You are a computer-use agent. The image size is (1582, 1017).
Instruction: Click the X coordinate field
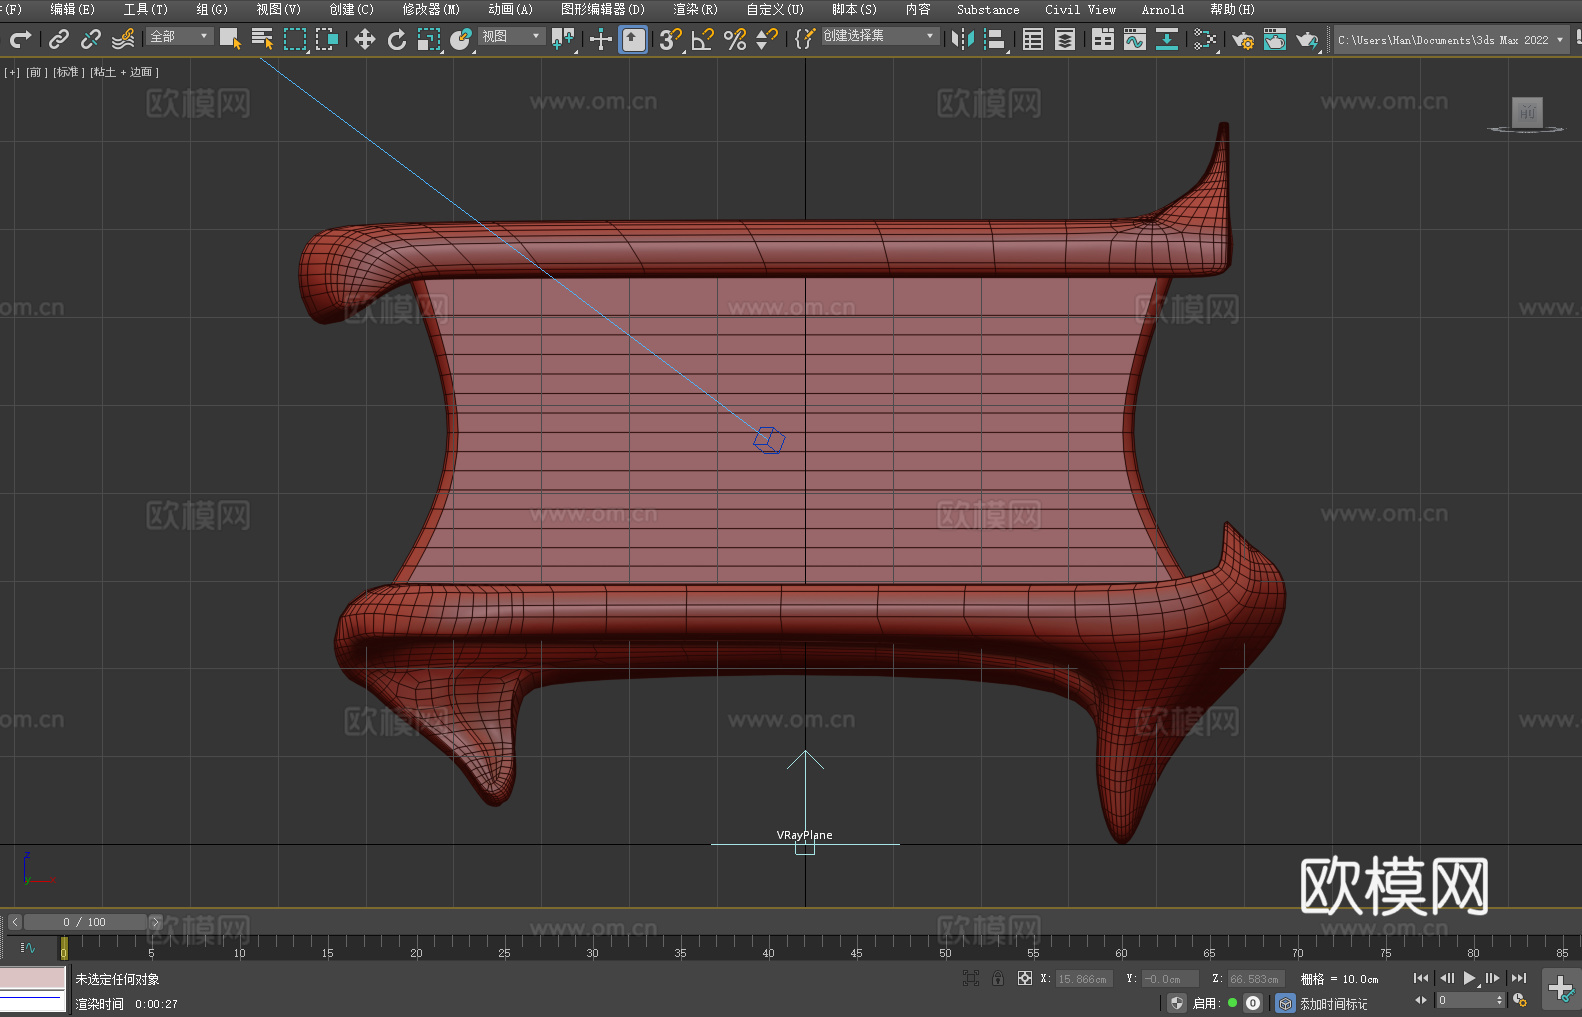(x=1083, y=979)
